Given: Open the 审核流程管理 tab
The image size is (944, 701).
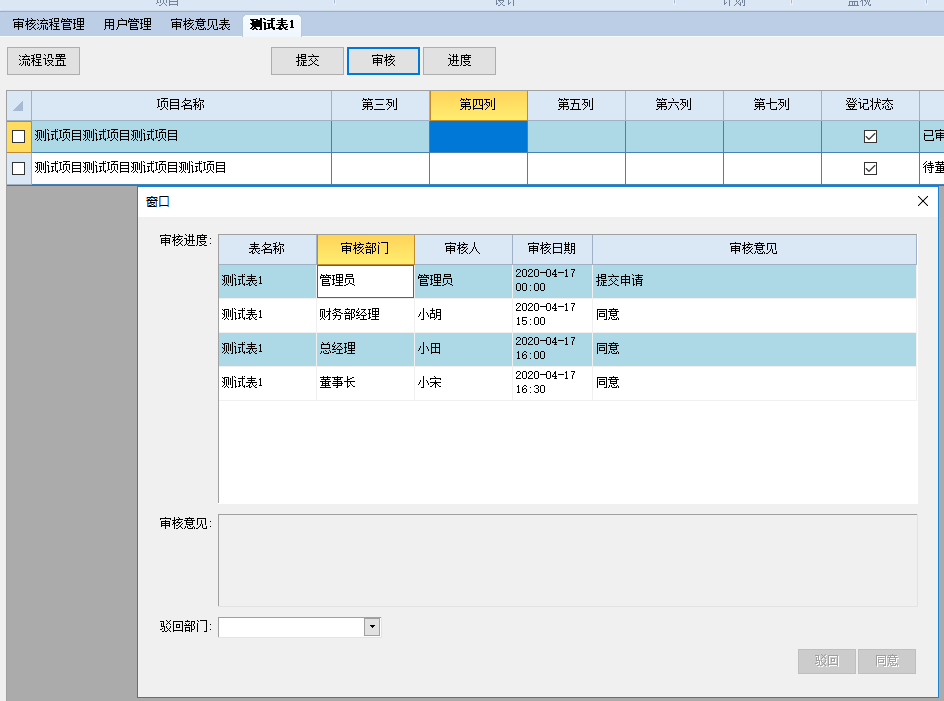Looking at the screenshot, I should coord(49,25).
